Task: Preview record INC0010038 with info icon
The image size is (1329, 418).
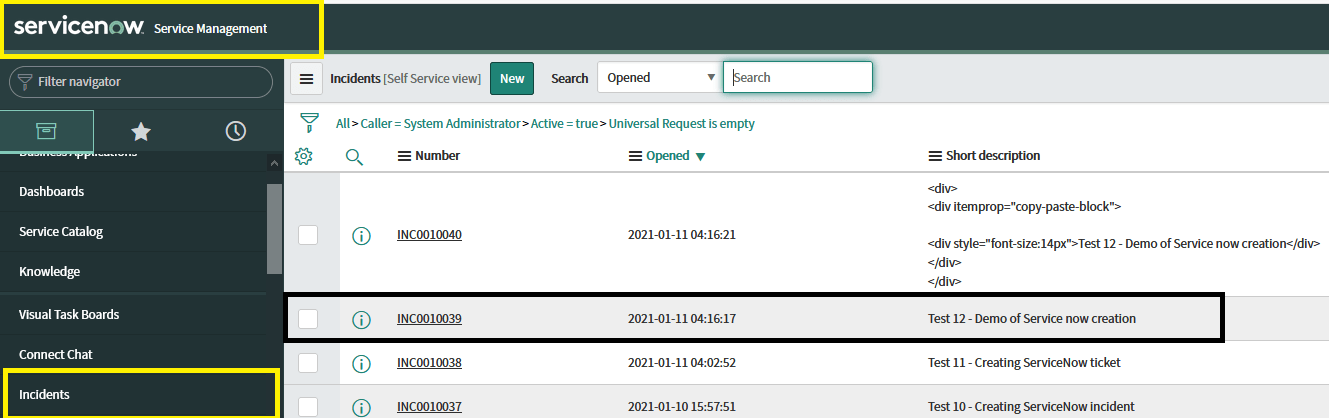Action: 362,363
